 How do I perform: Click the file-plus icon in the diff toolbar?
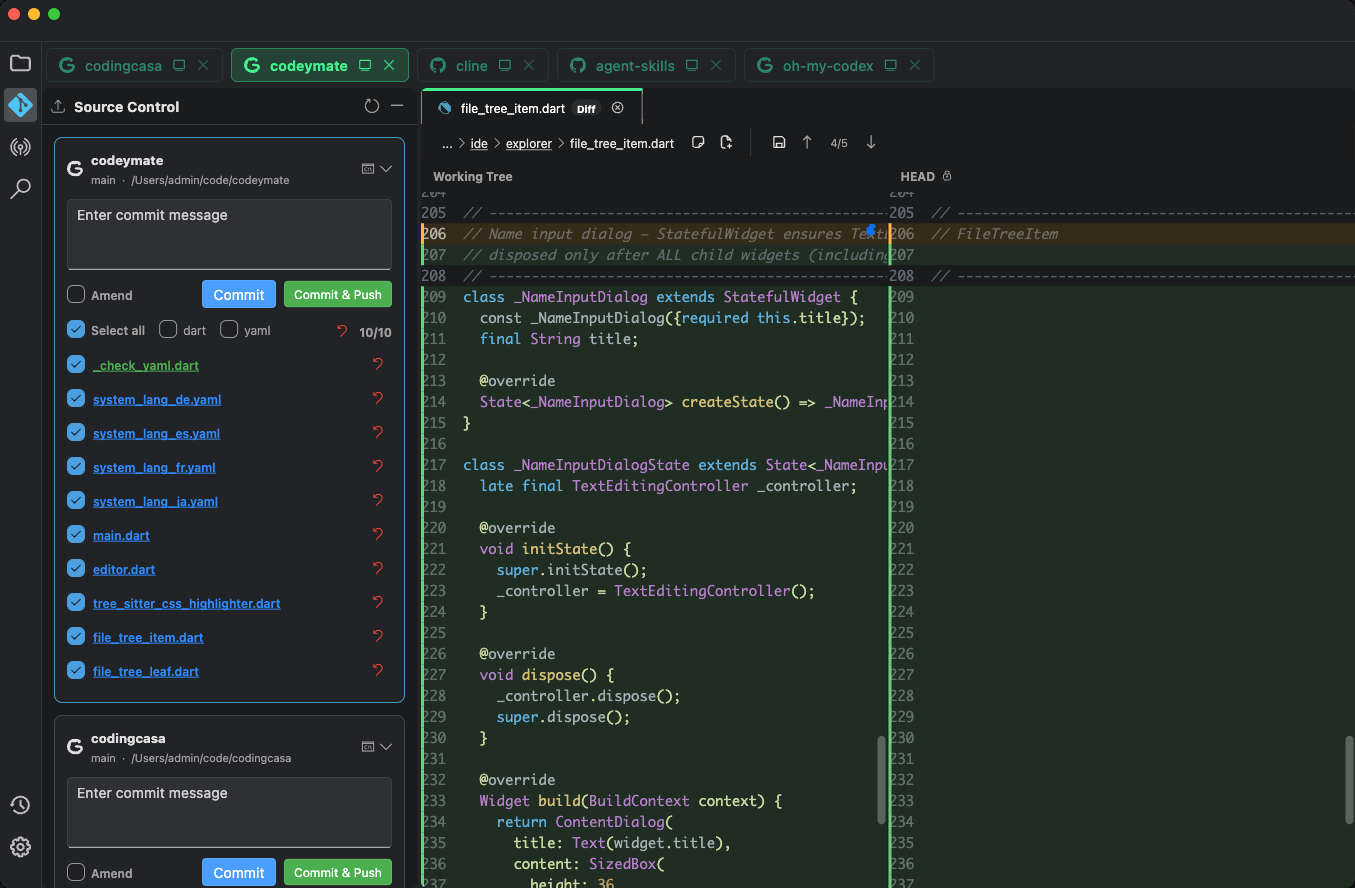point(726,143)
